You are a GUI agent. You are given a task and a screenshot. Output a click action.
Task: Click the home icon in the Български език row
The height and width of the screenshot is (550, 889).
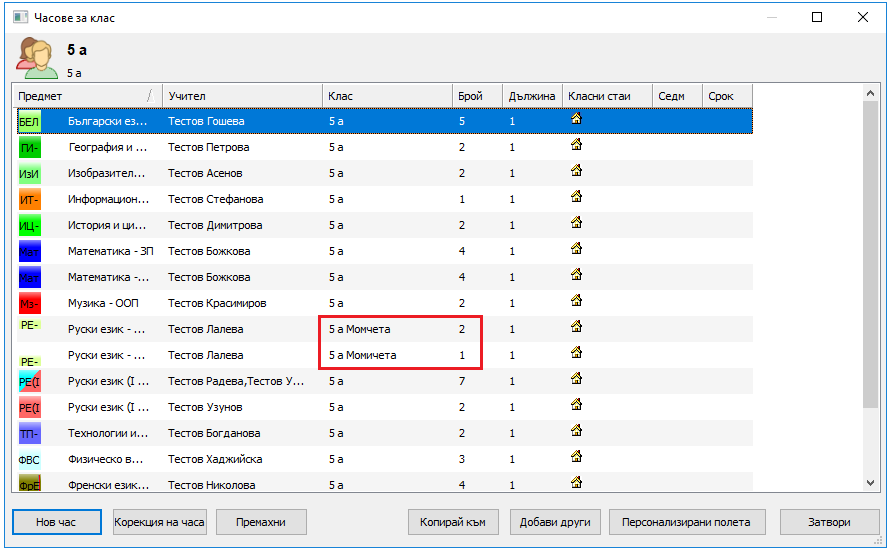pyautogui.click(x=576, y=119)
